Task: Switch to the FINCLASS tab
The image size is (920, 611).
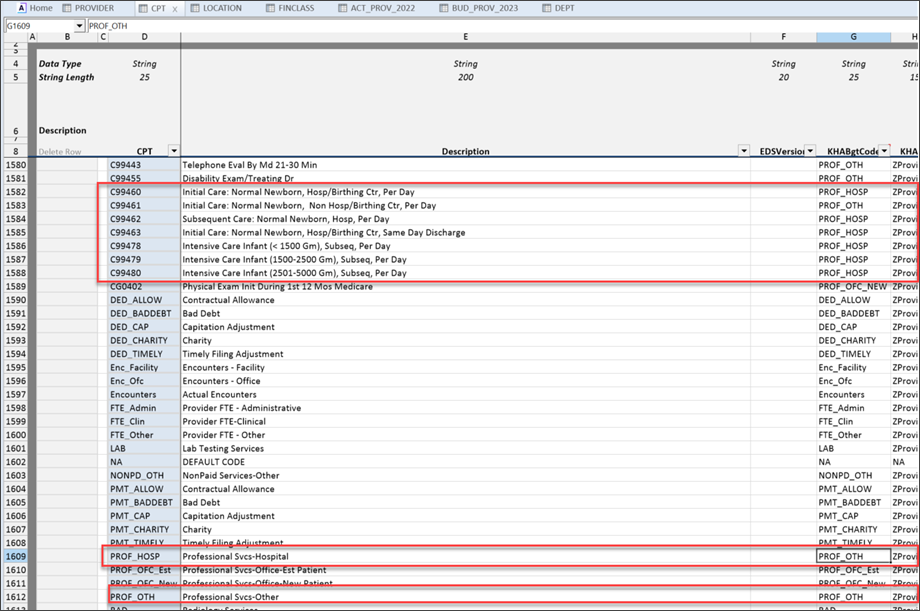Action: pos(297,8)
